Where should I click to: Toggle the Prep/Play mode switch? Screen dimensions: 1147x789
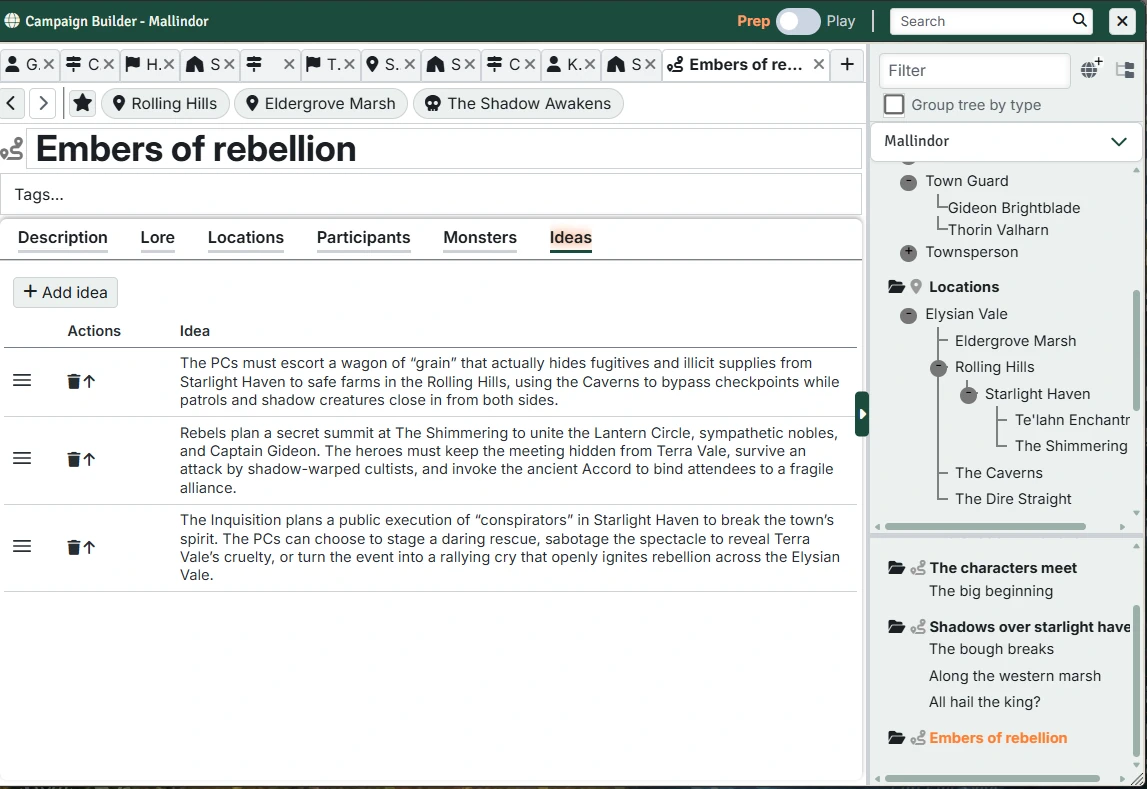tap(798, 21)
